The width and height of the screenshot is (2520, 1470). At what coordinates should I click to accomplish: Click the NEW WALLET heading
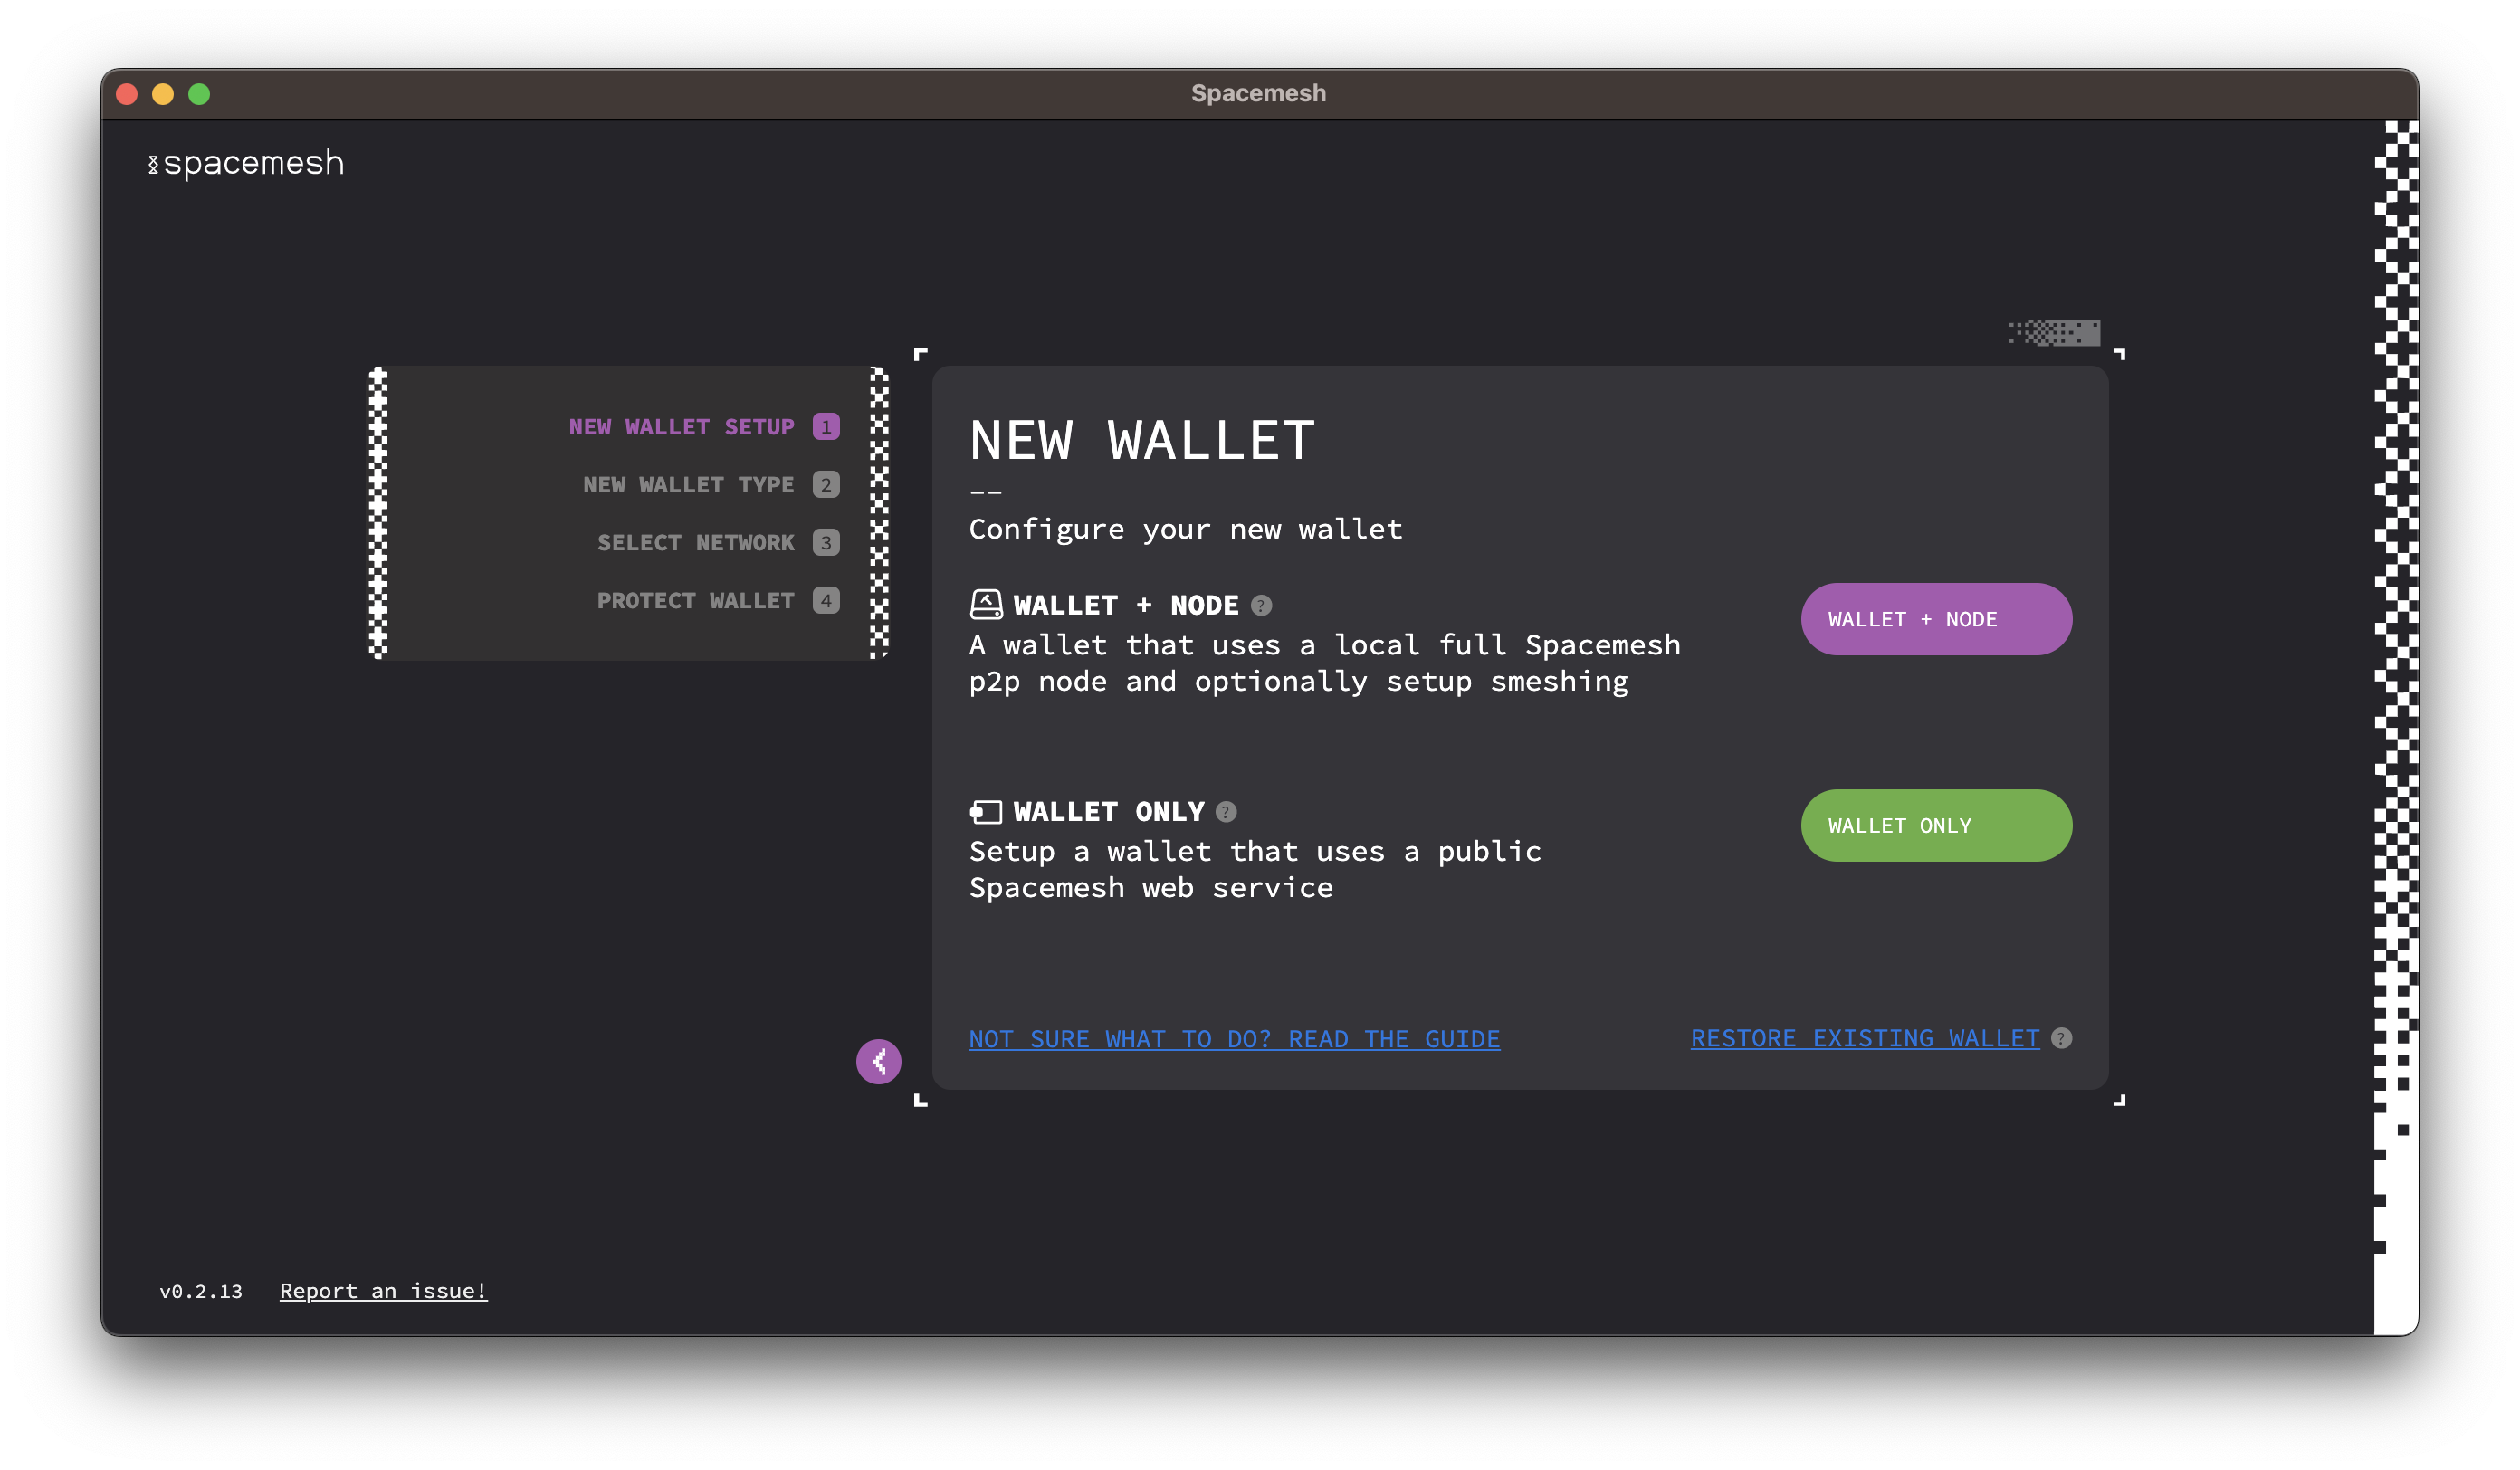(1142, 440)
